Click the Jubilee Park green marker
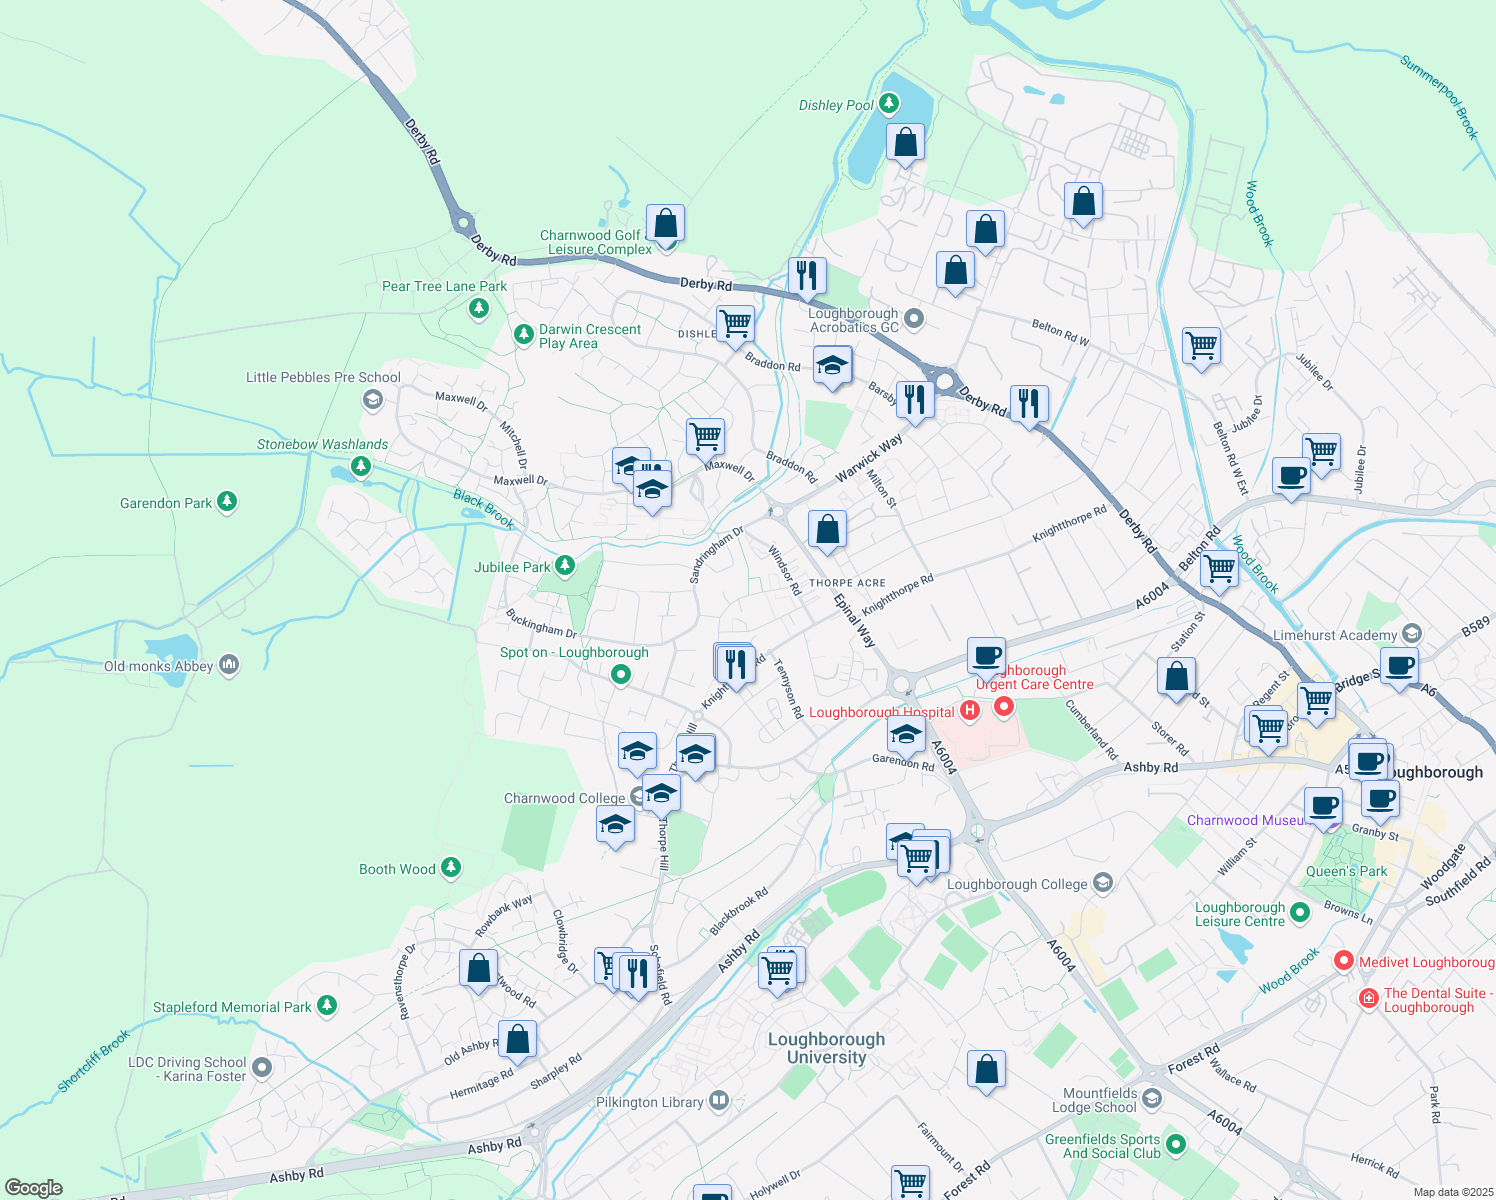The height and width of the screenshot is (1200, 1496). (x=565, y=566)
